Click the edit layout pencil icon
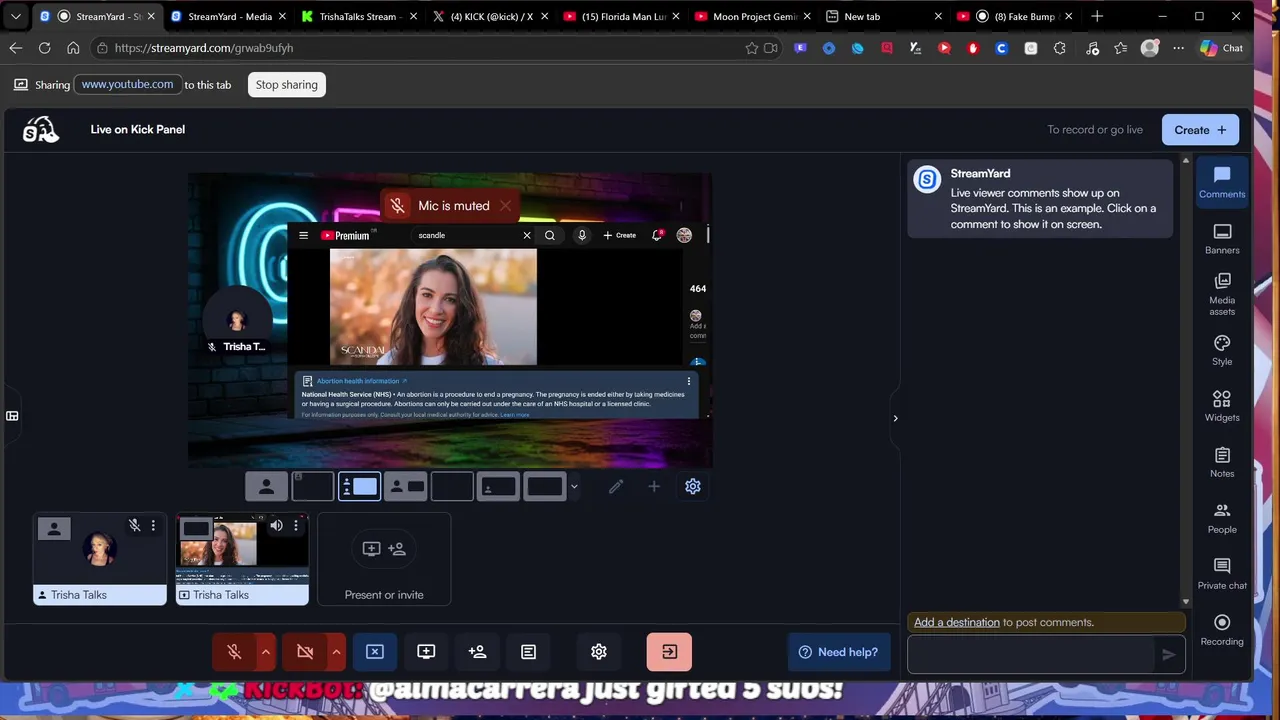Viewport: 1280px width, 720px height. pyautogui.click(x=616, y=487)
